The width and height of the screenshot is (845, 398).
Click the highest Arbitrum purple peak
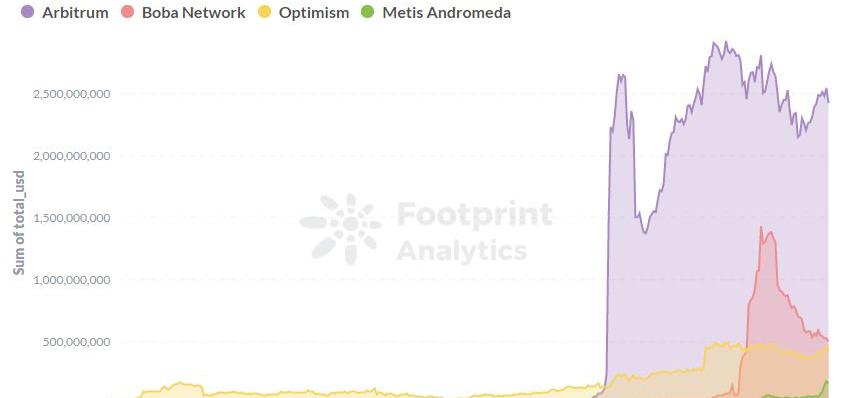[x=725, y=43]
